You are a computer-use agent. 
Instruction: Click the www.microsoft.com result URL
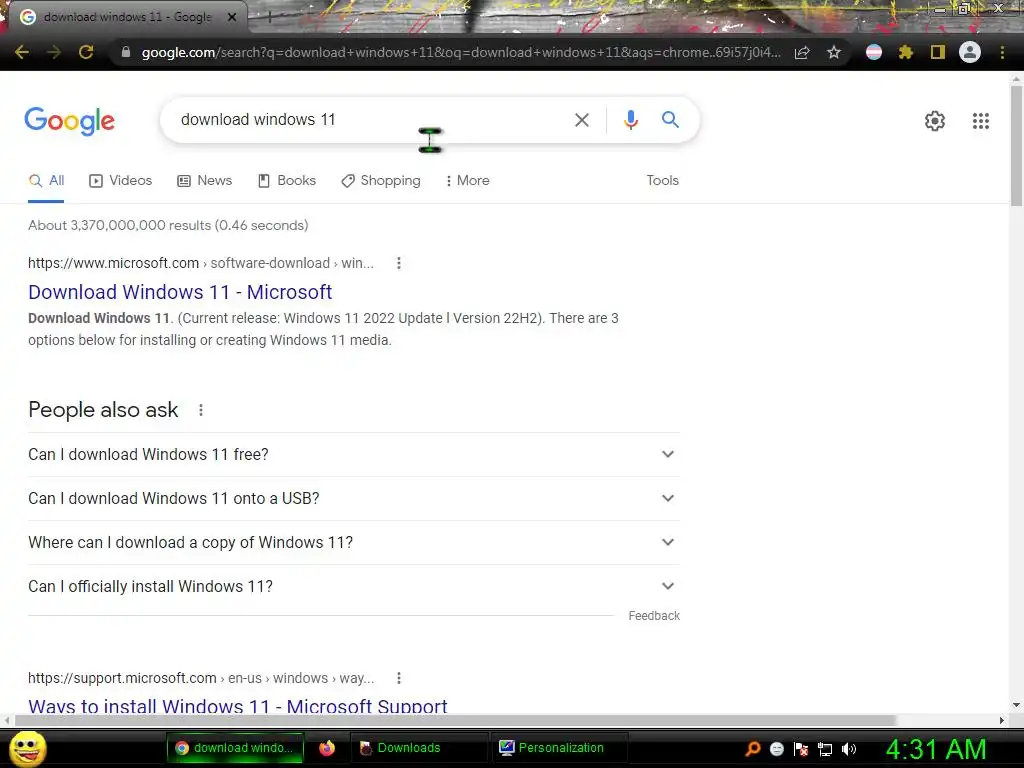200,263
